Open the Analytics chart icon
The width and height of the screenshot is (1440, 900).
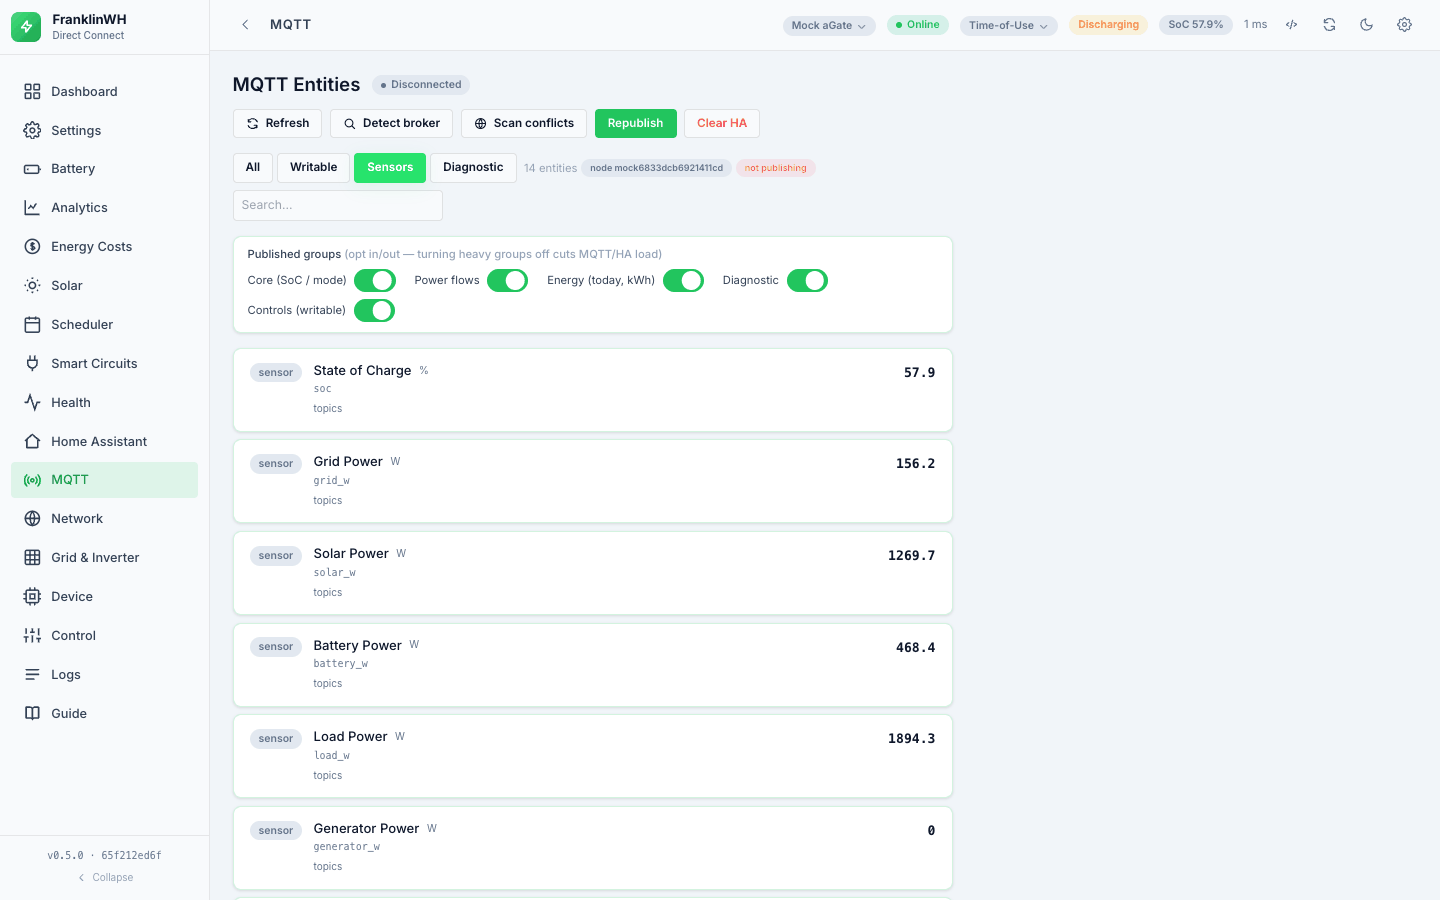32,208
